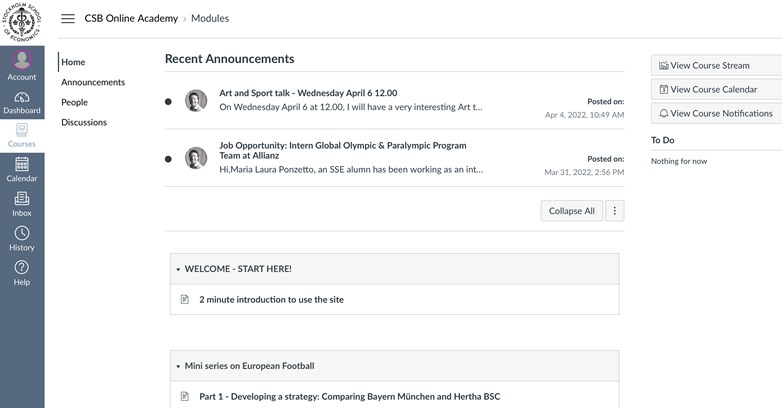The image size is (782, 408).
Task: Open 2 minute introduction to use the site
Action: [x=271, y=299]
